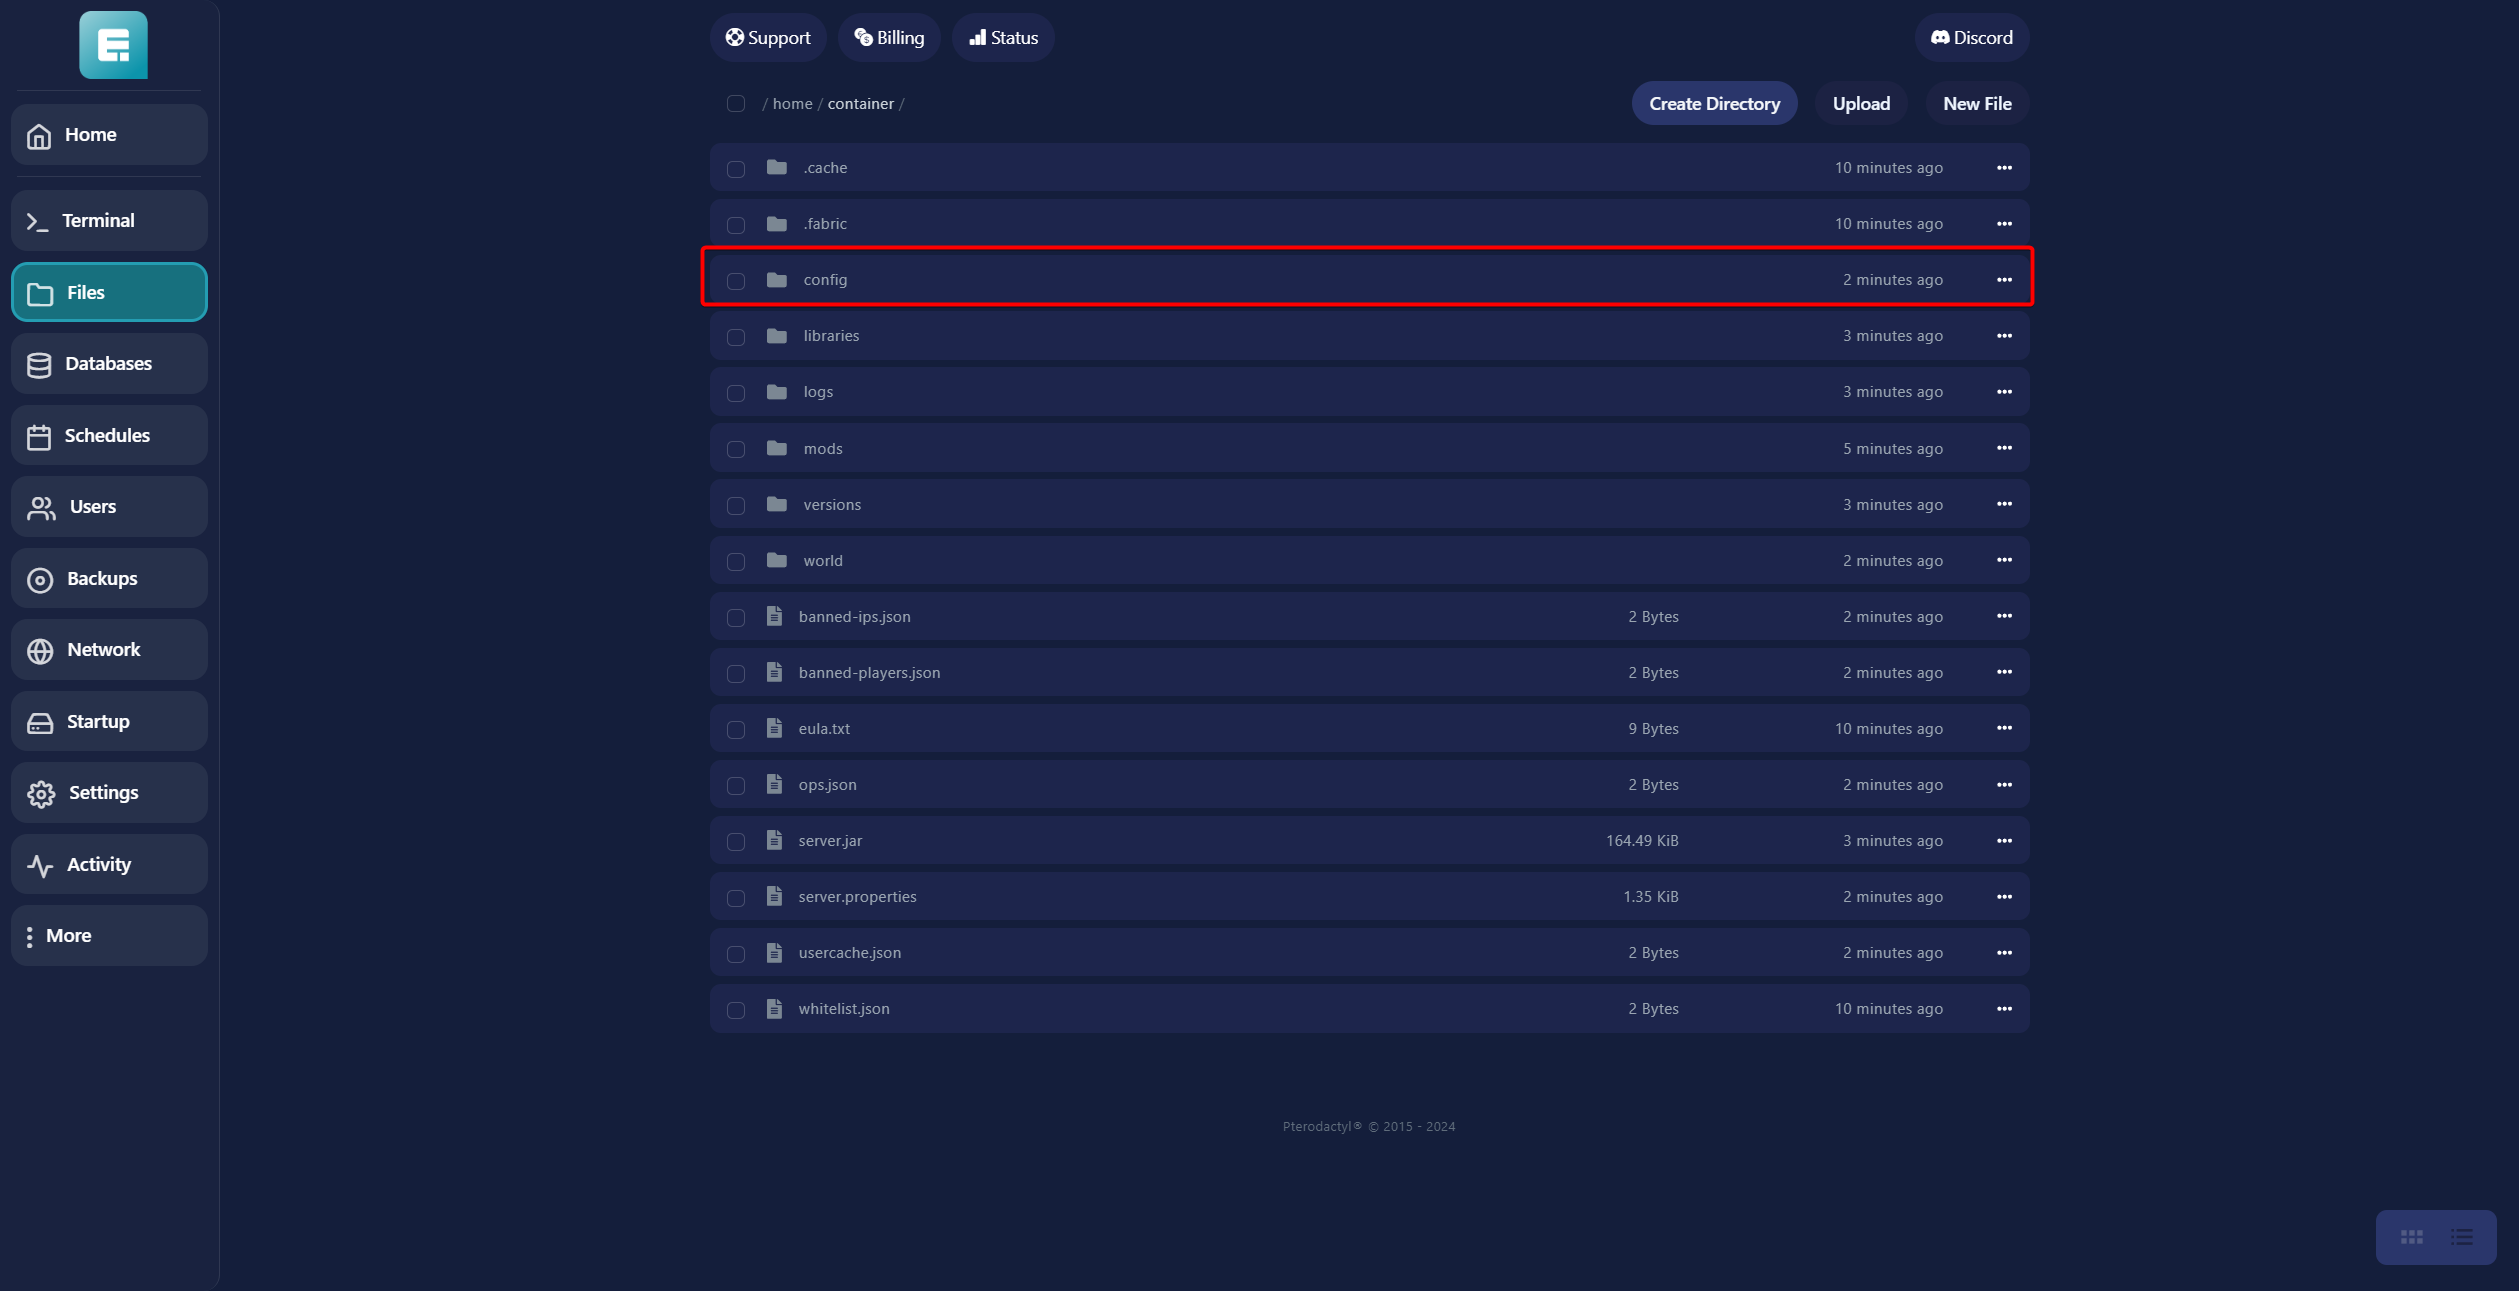The image size is (2519, 1291).
Task: Open the three-dot menu for server.jar
Action: click(x=2004, y=841)
